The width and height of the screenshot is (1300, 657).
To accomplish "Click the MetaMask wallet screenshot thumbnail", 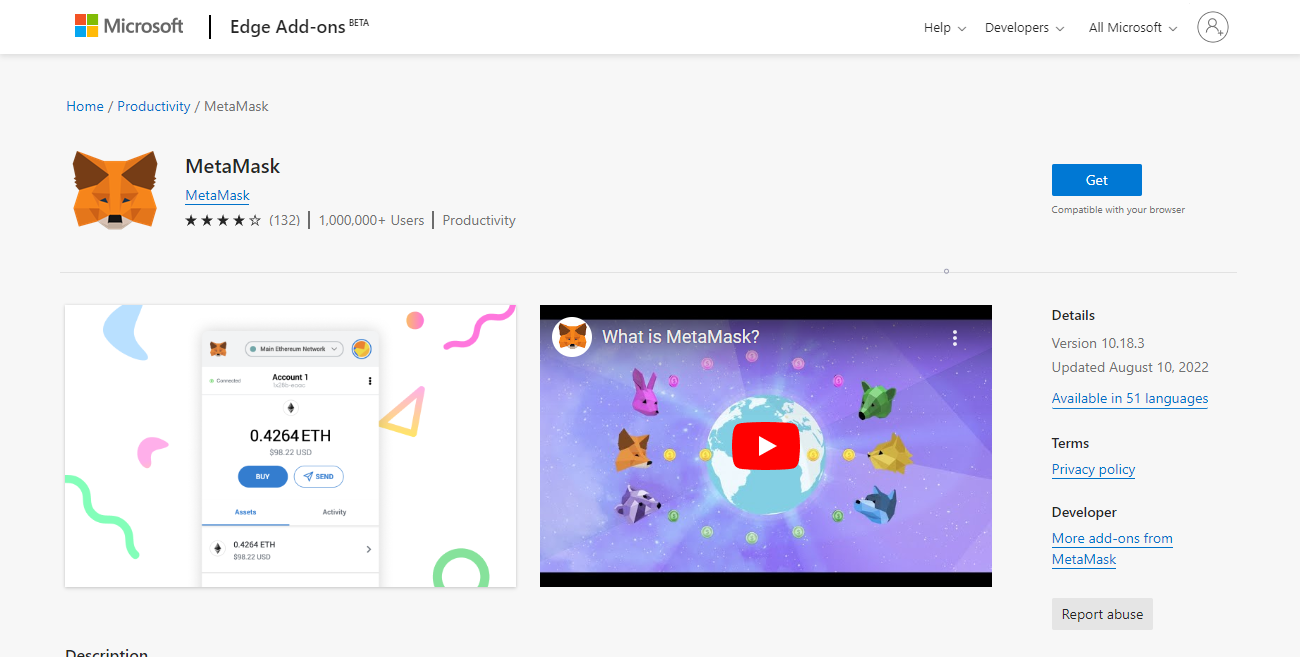I will (x=290, y=446).
